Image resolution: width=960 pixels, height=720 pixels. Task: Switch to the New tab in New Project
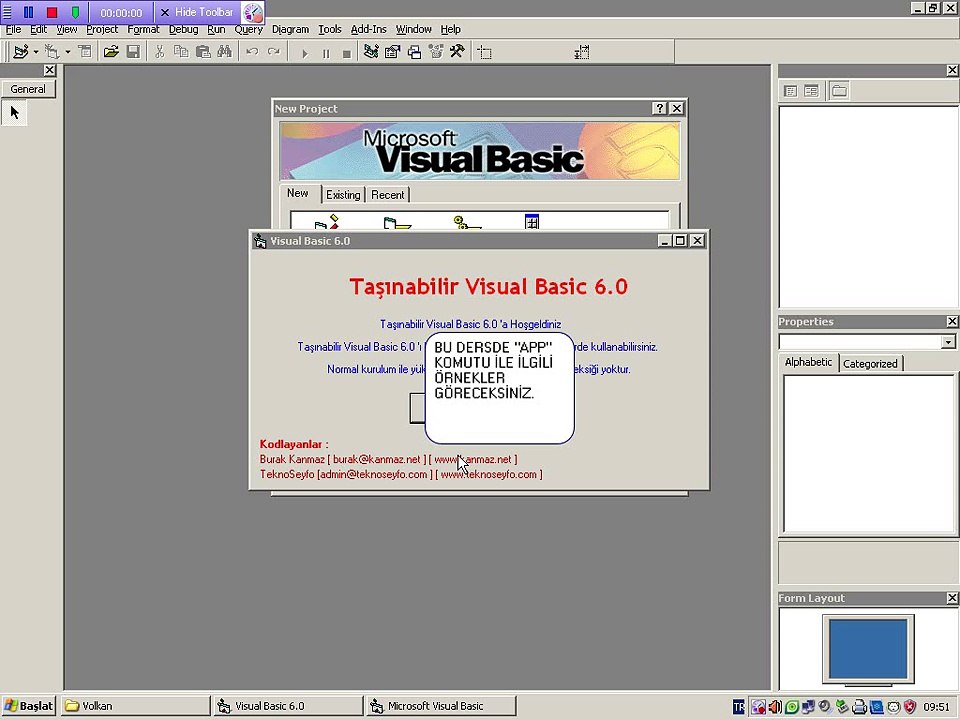pos(298,193)
